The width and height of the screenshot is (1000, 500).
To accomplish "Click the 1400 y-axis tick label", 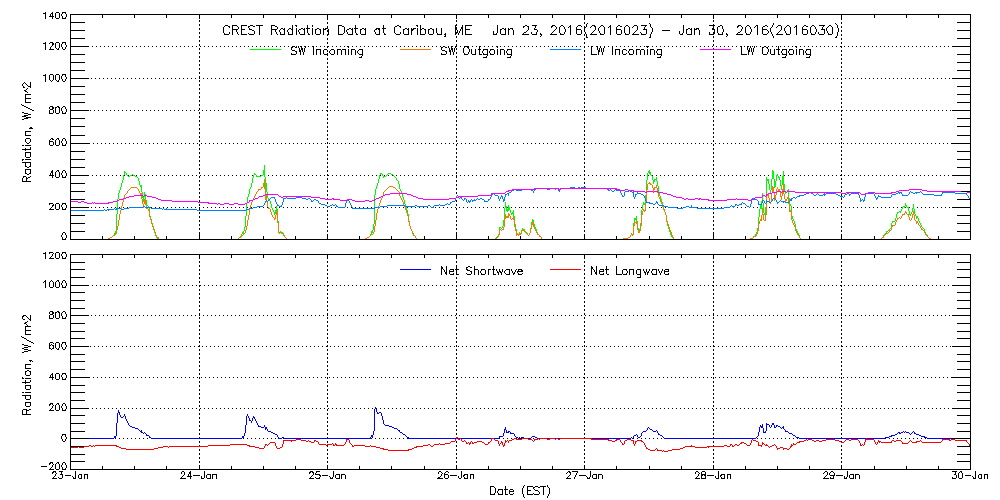I will pos(52,18).
